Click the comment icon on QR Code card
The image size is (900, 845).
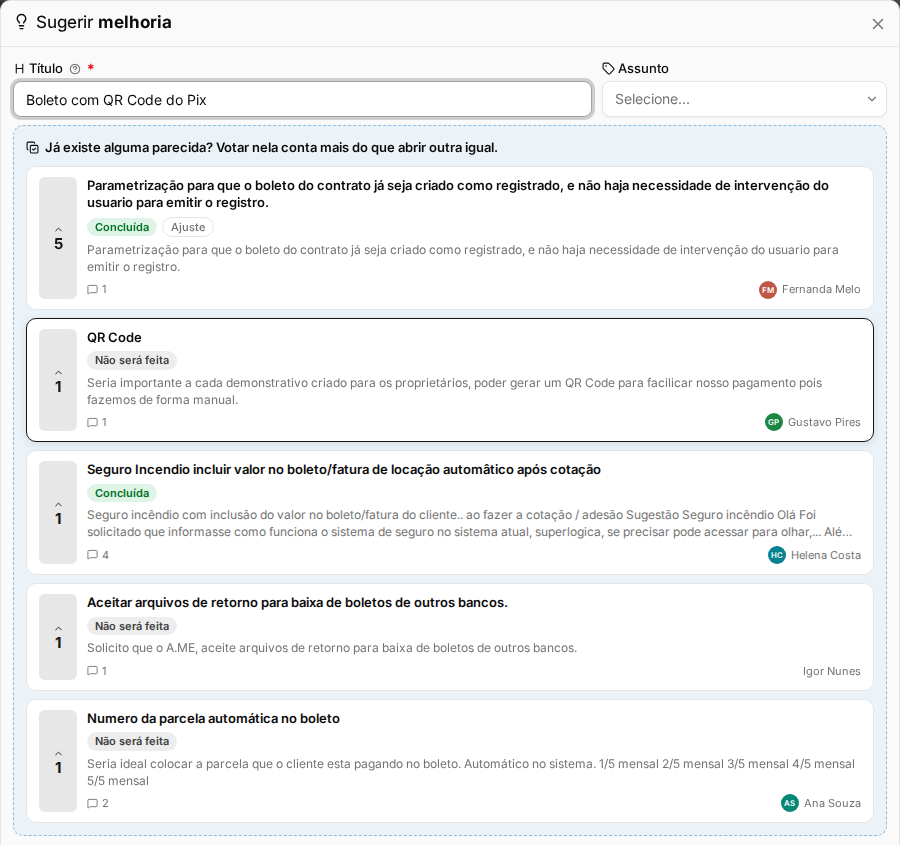pos(92,422)
